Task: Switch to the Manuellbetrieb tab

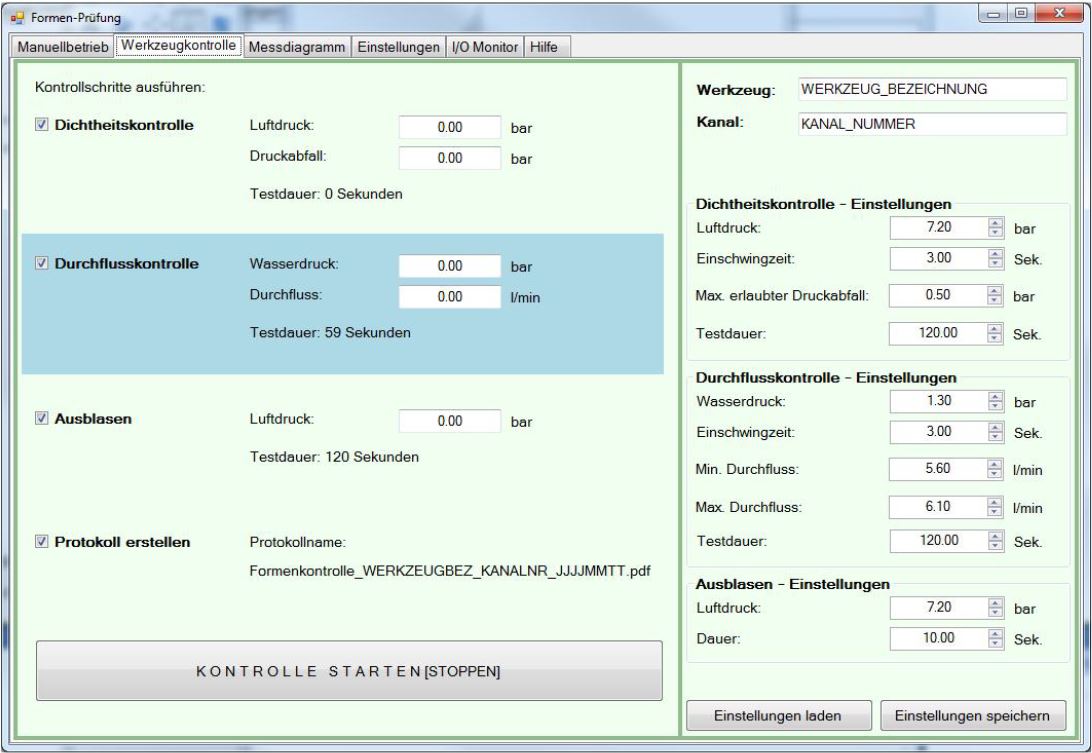Action: 59,48
